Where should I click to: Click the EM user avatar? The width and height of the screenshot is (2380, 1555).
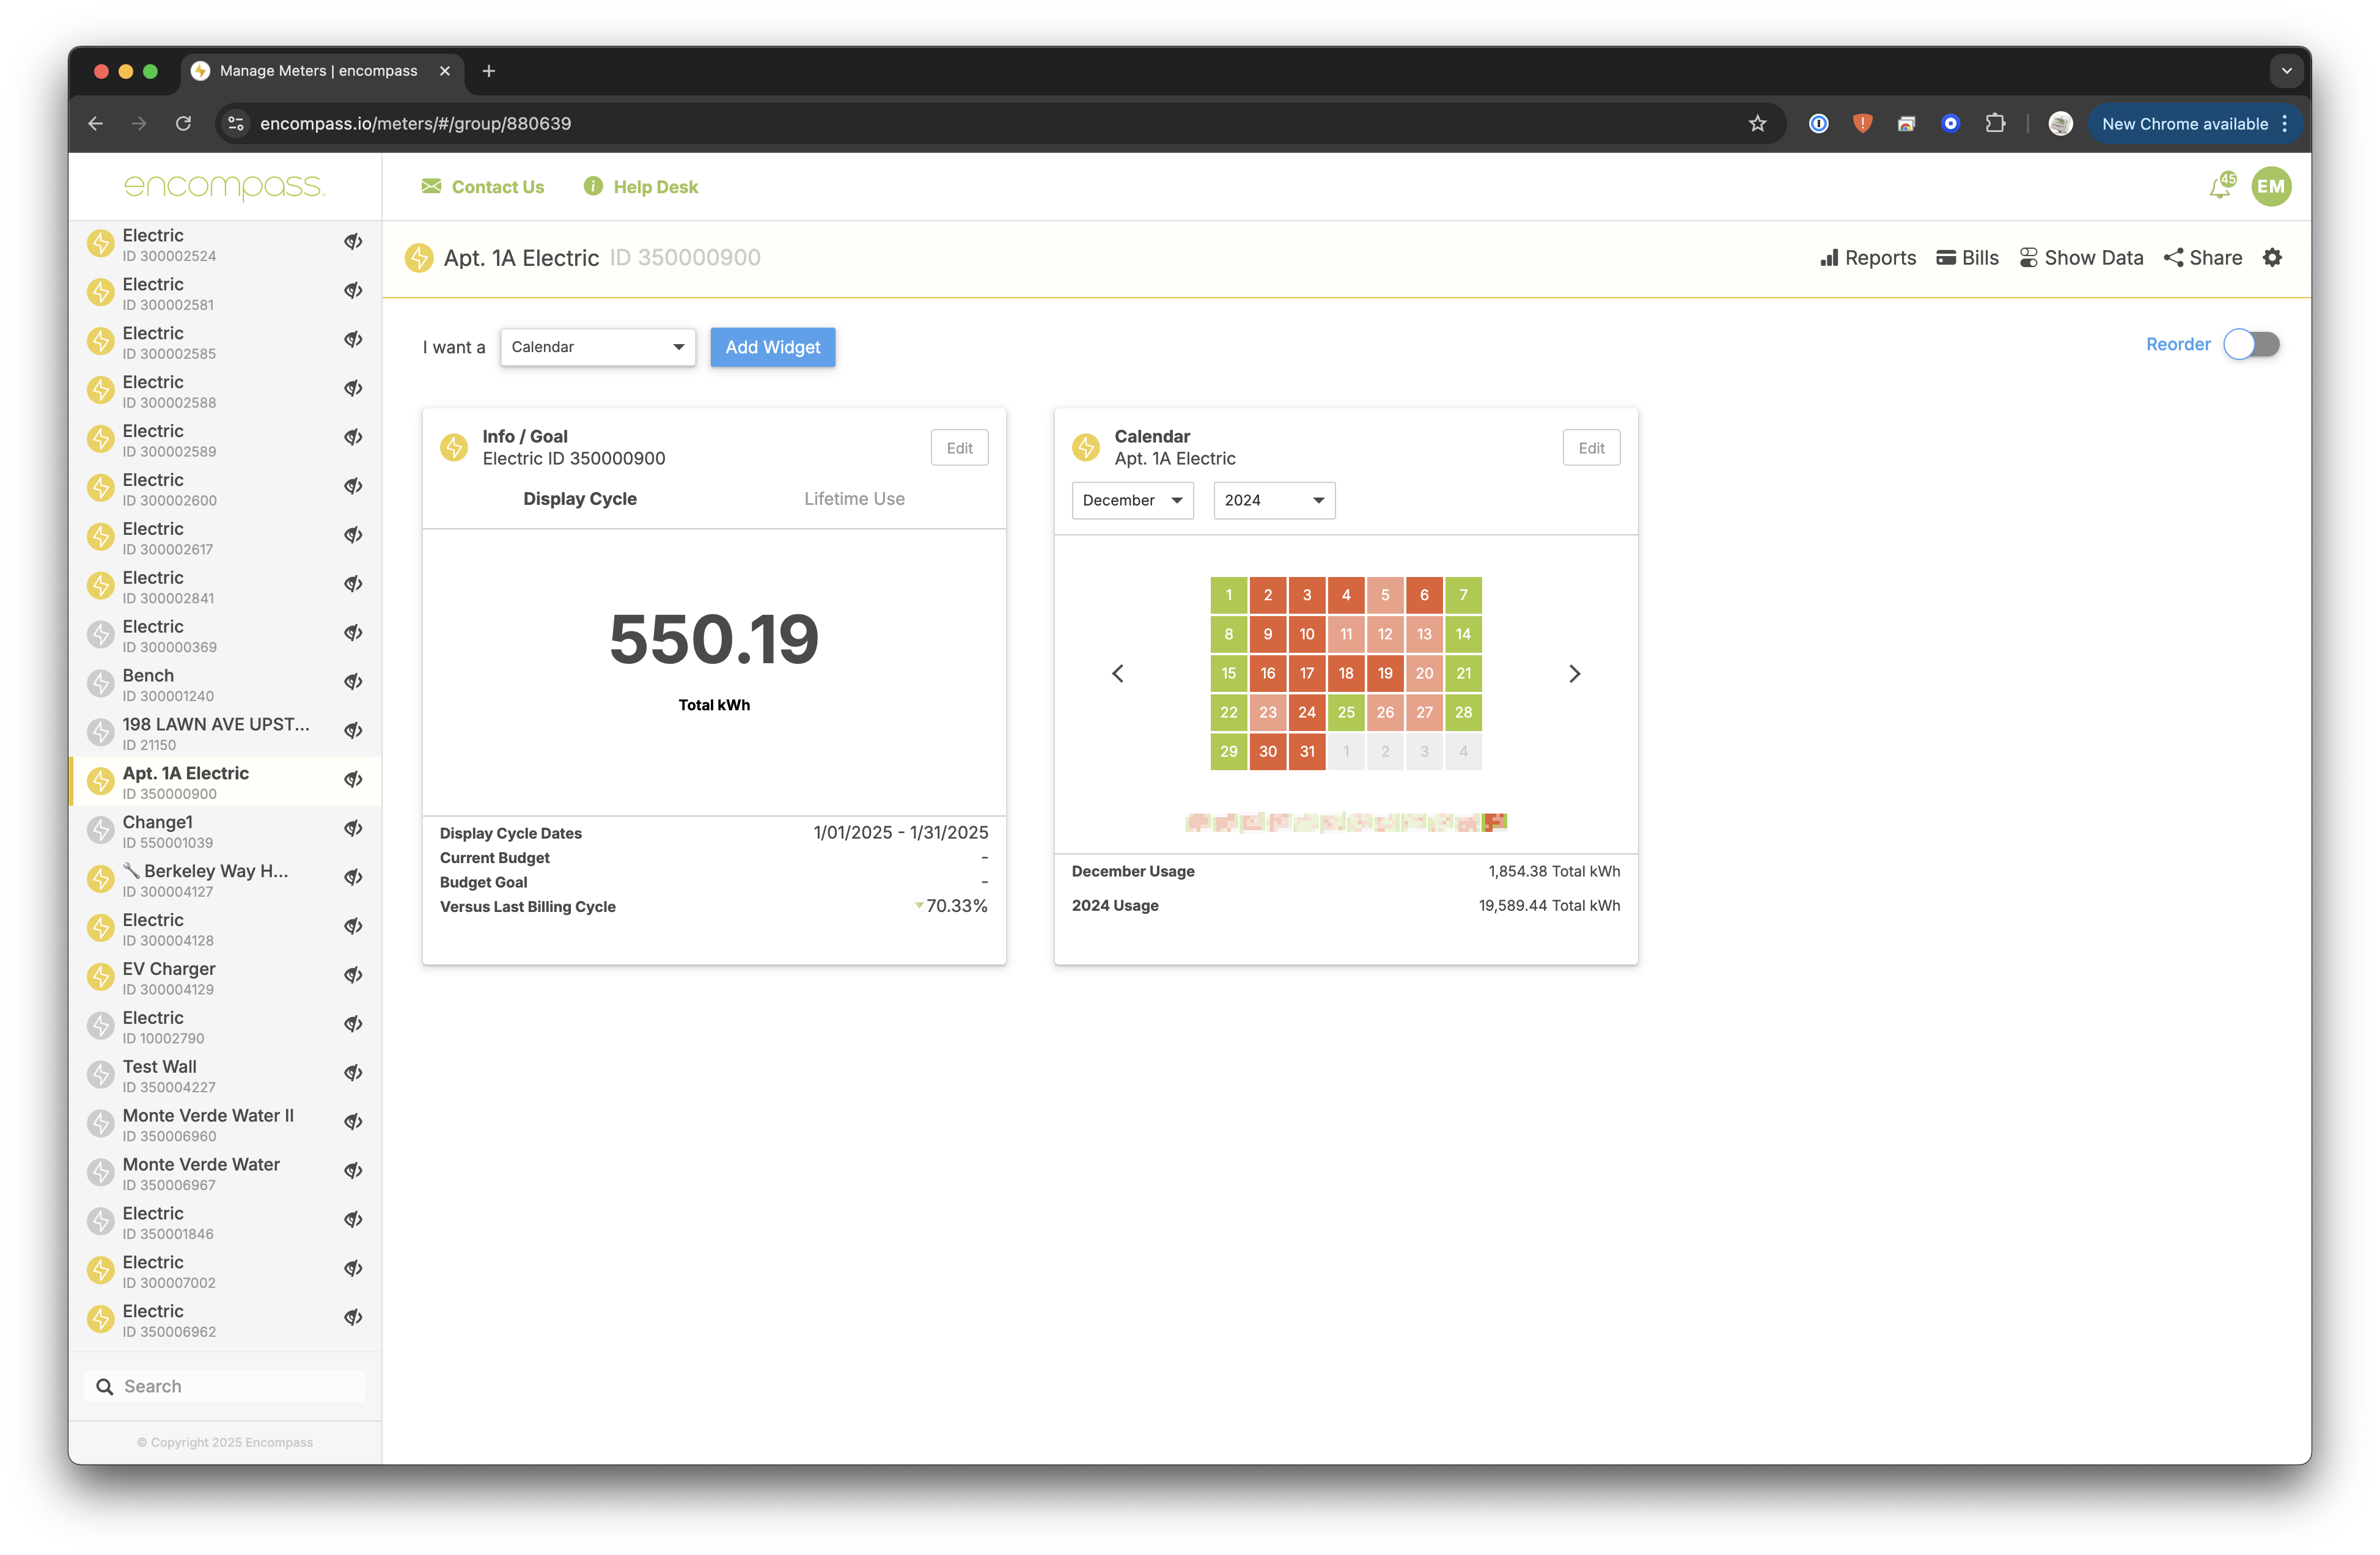coord(2271,187)
